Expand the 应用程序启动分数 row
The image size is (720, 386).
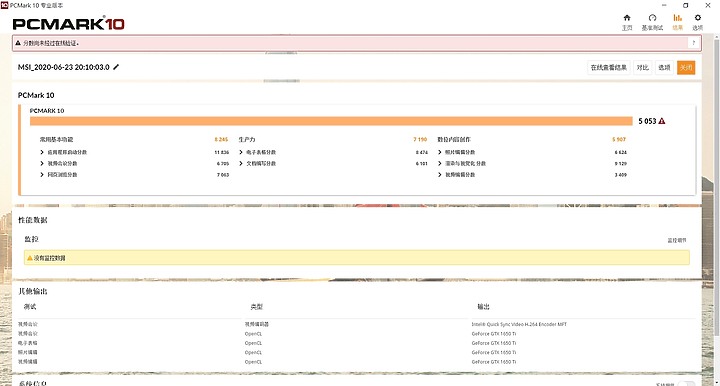[x=42, y=152]
